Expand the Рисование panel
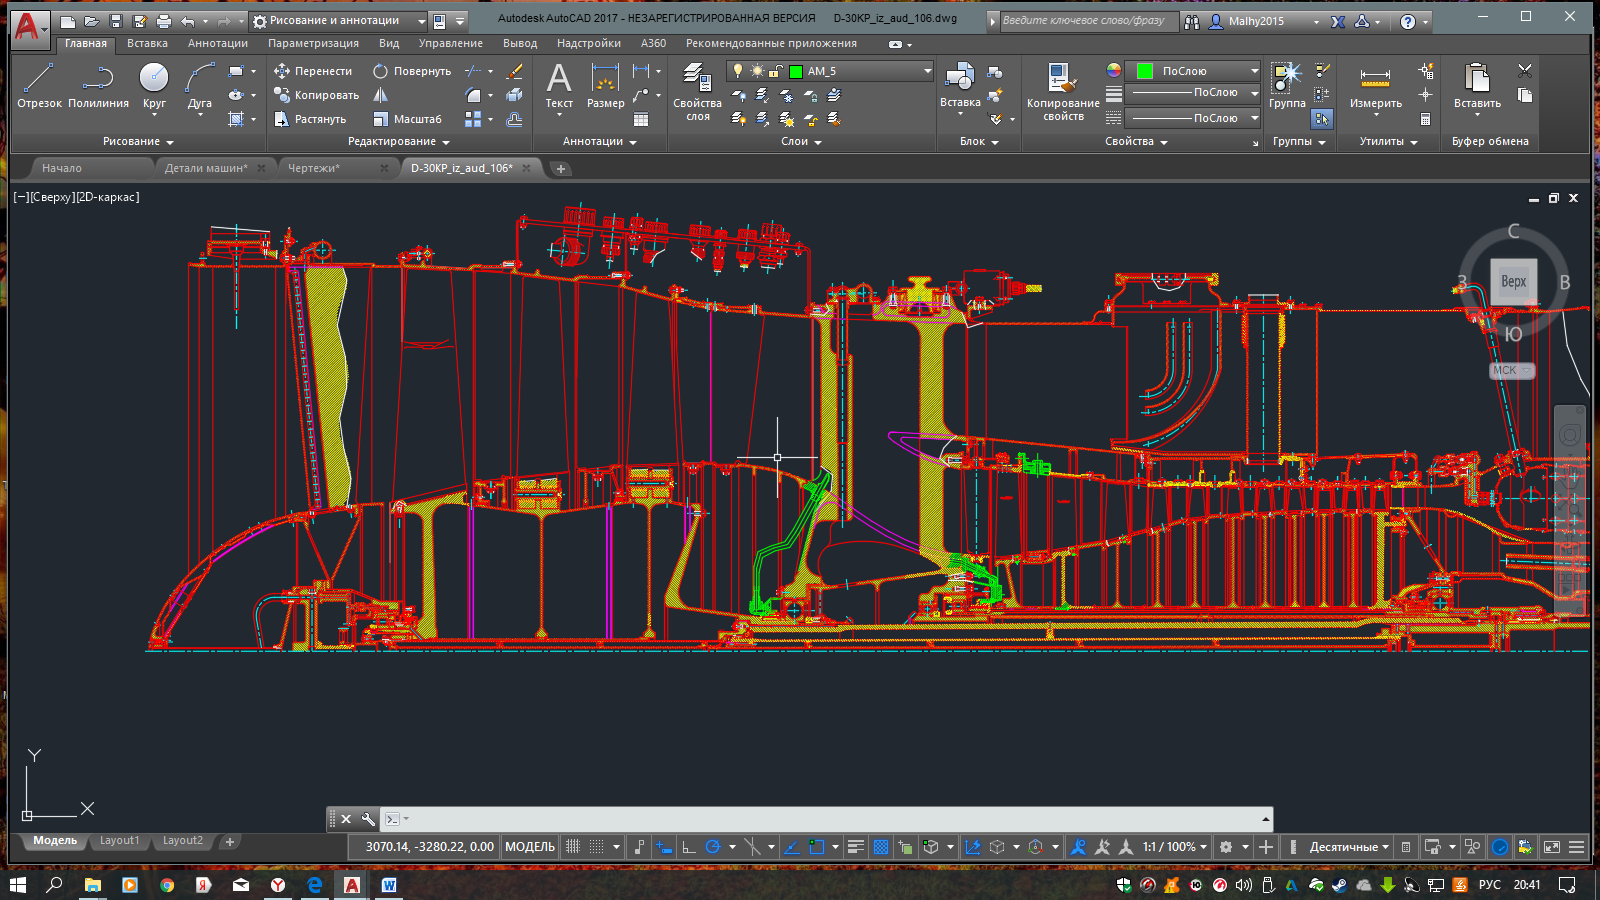1600x900 pixels. [138, 142]
